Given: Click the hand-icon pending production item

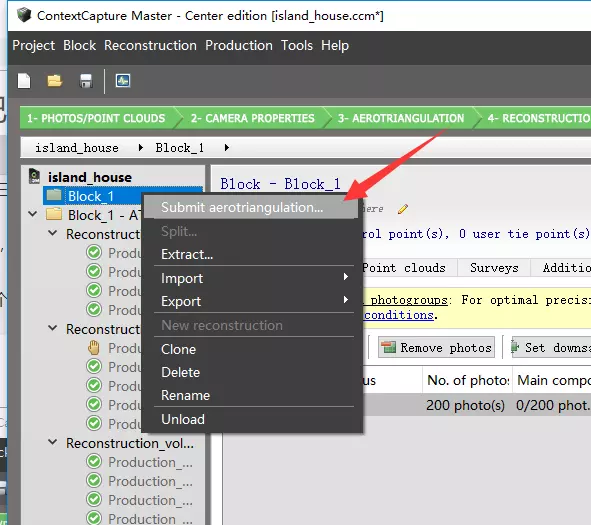Looking at the screenshot, I should (x=94, y=347).
